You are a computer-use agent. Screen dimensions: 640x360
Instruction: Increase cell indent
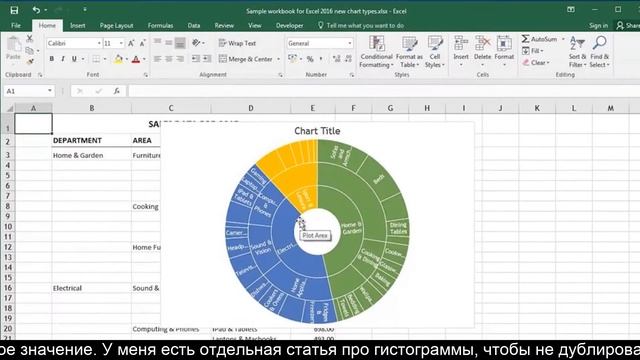207,59
